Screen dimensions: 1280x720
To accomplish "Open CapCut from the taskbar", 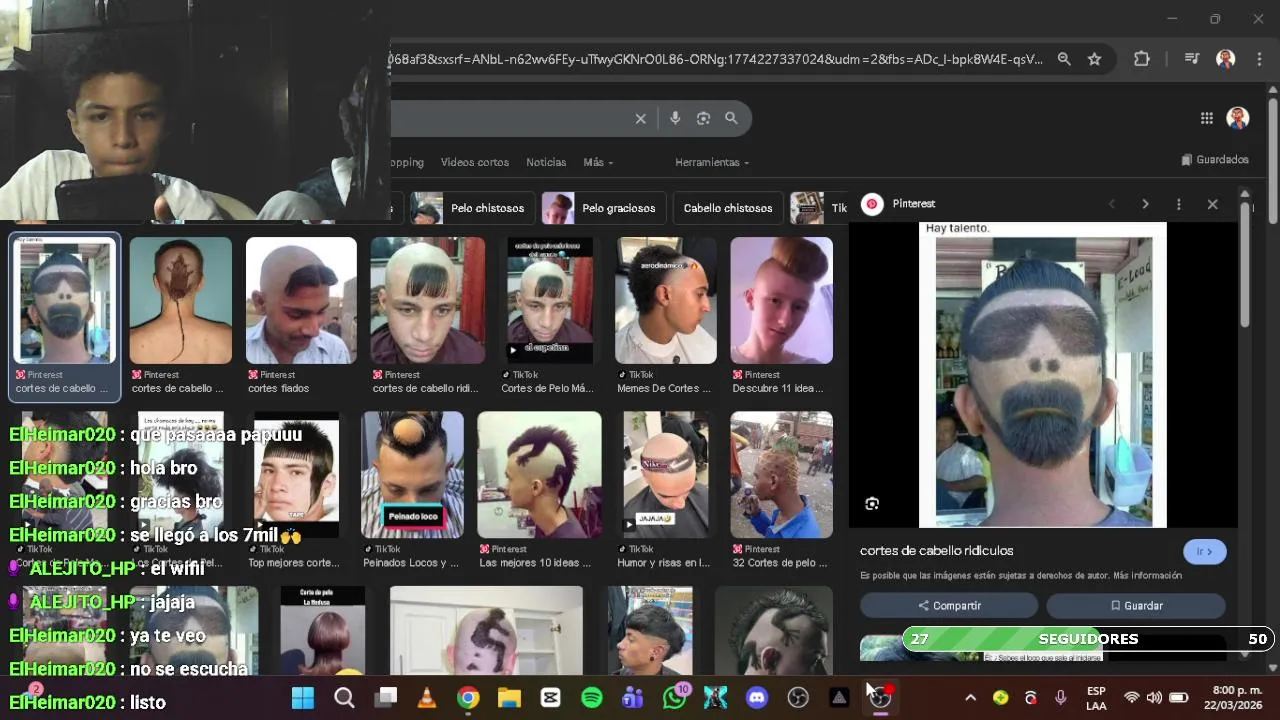I will point(550,697).
